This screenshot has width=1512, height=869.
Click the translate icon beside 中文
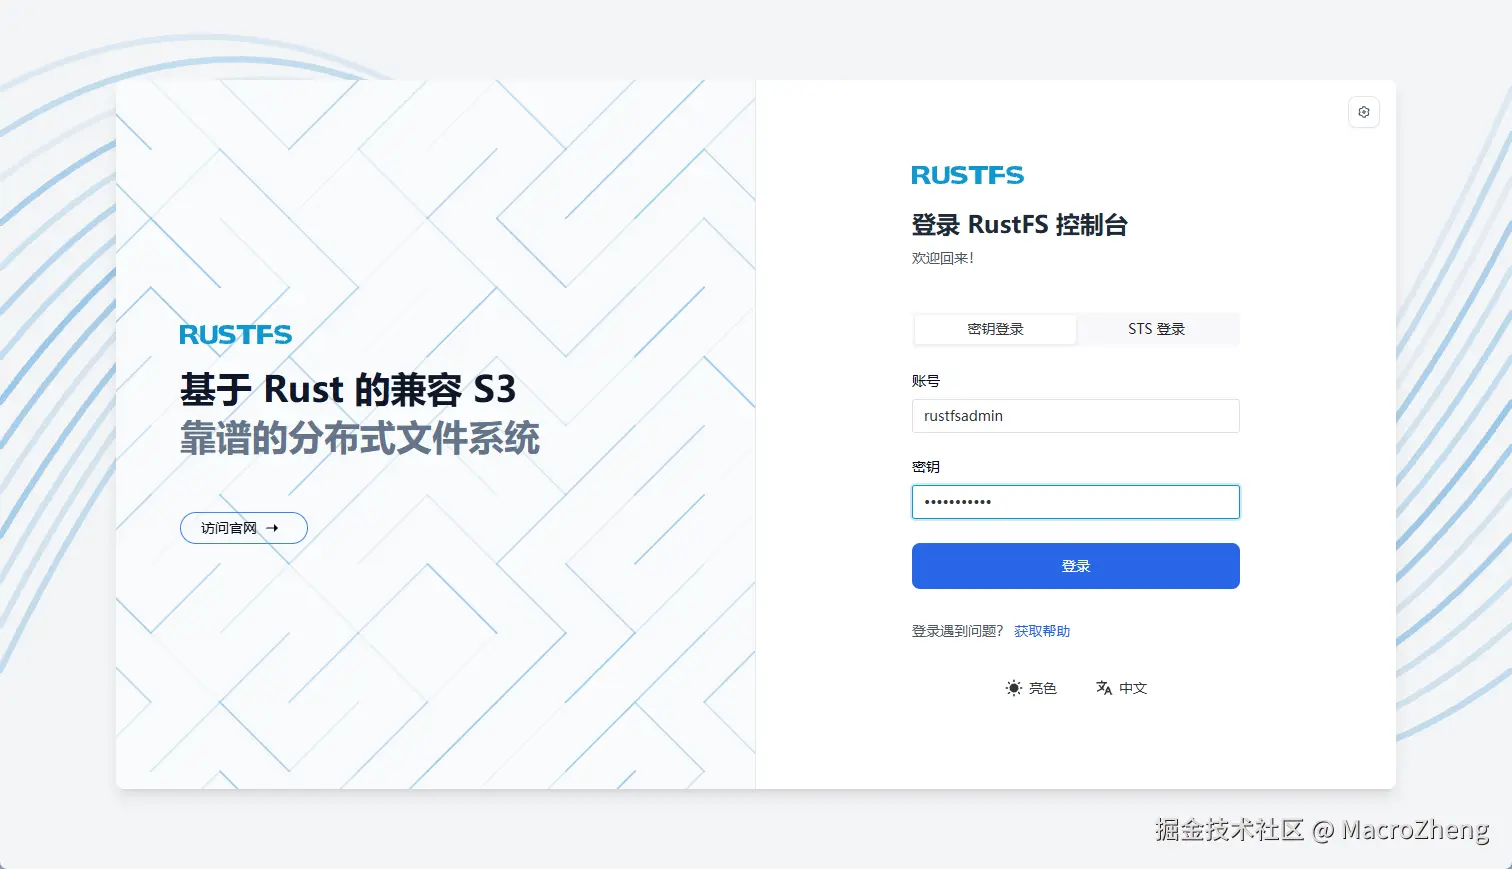tap(1104, 688)
